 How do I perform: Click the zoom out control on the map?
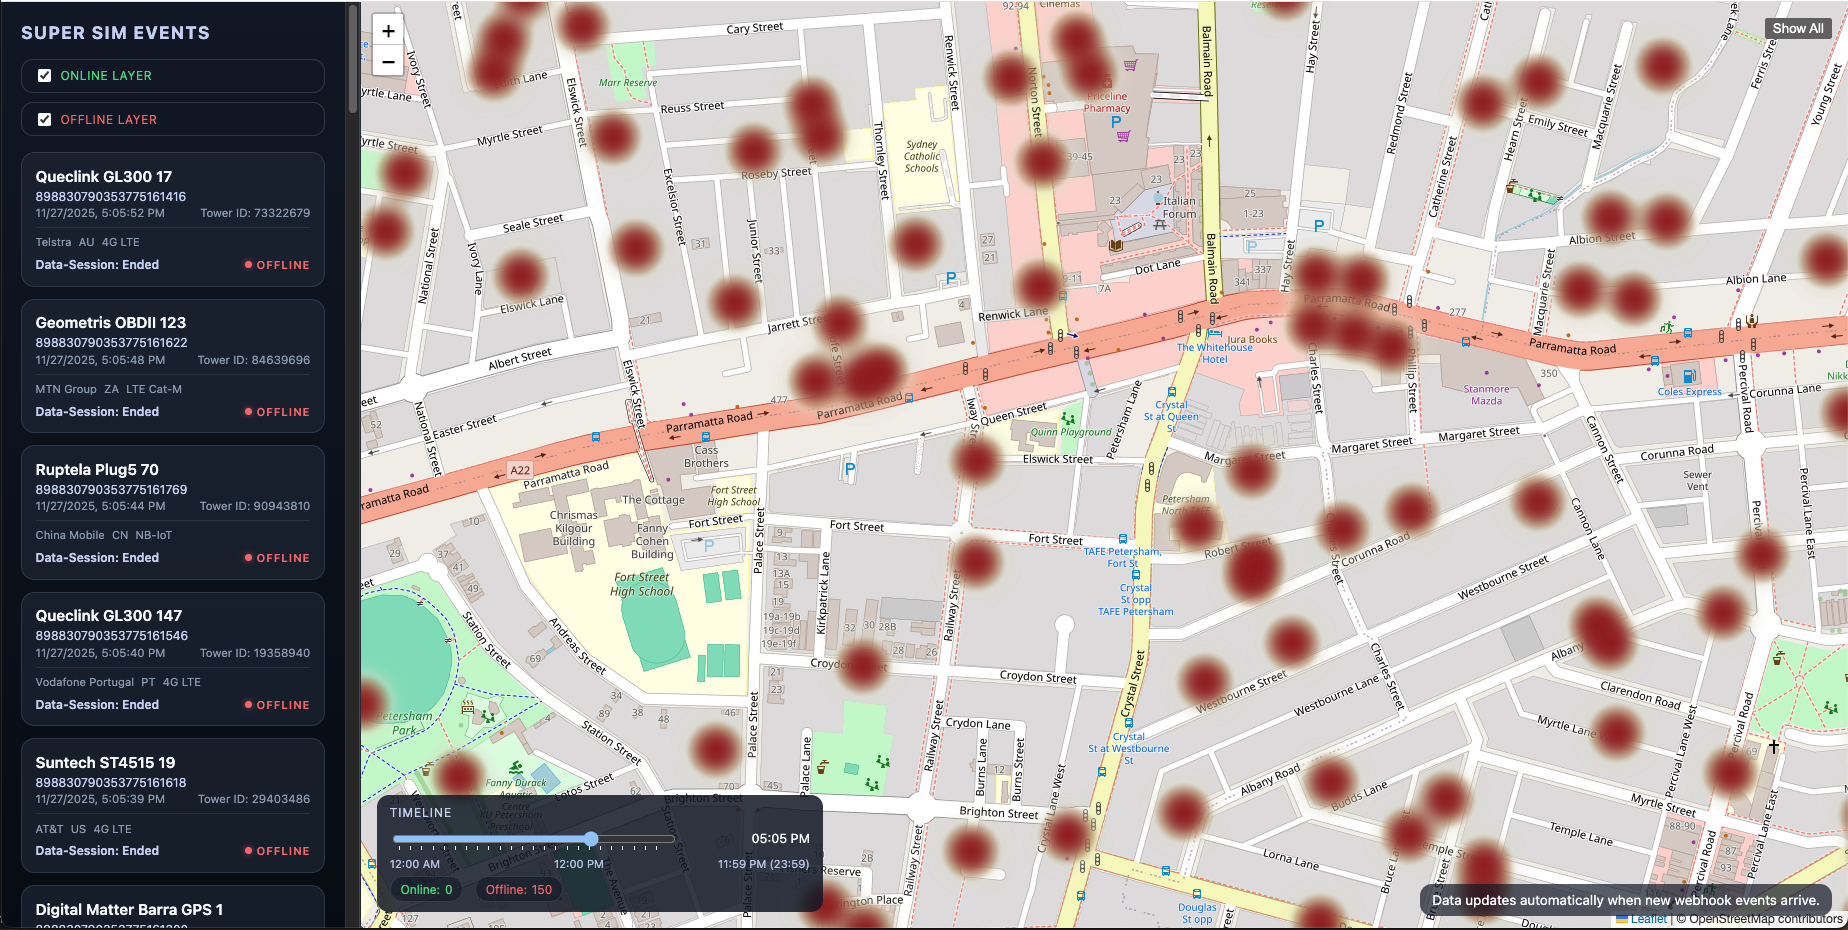[388, 61]
